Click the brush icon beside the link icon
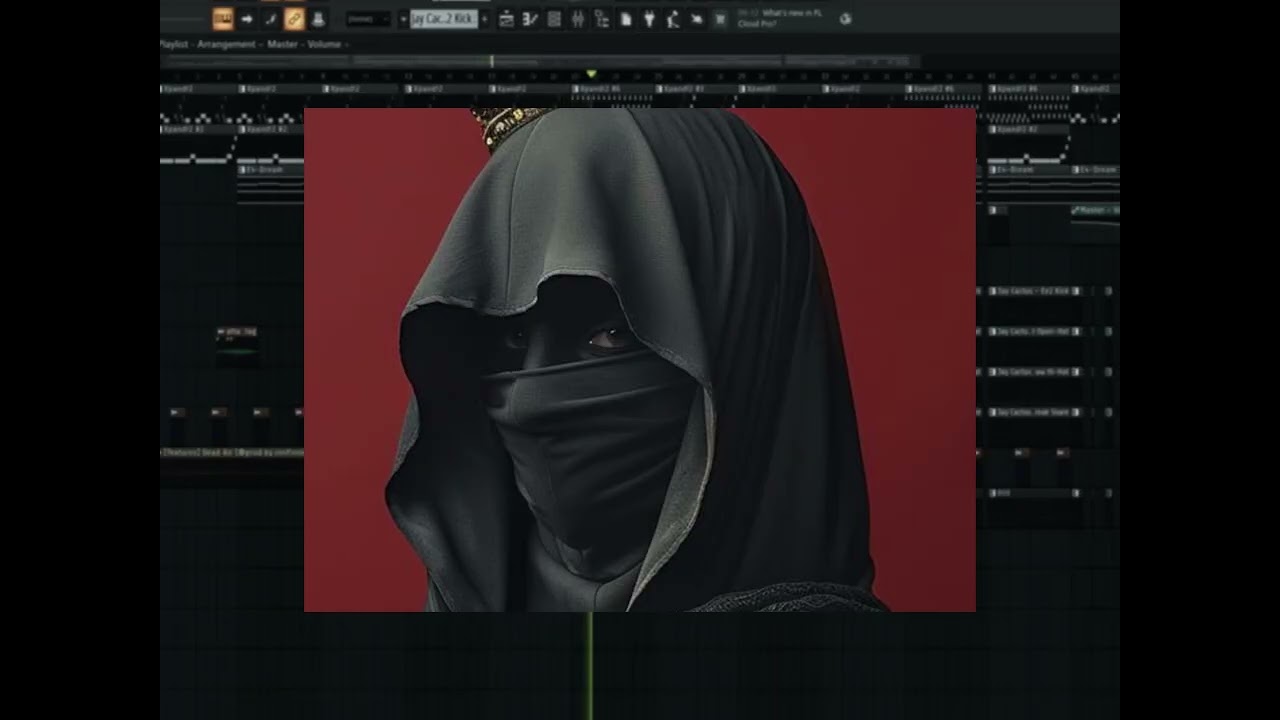 [x=270, y=18]
